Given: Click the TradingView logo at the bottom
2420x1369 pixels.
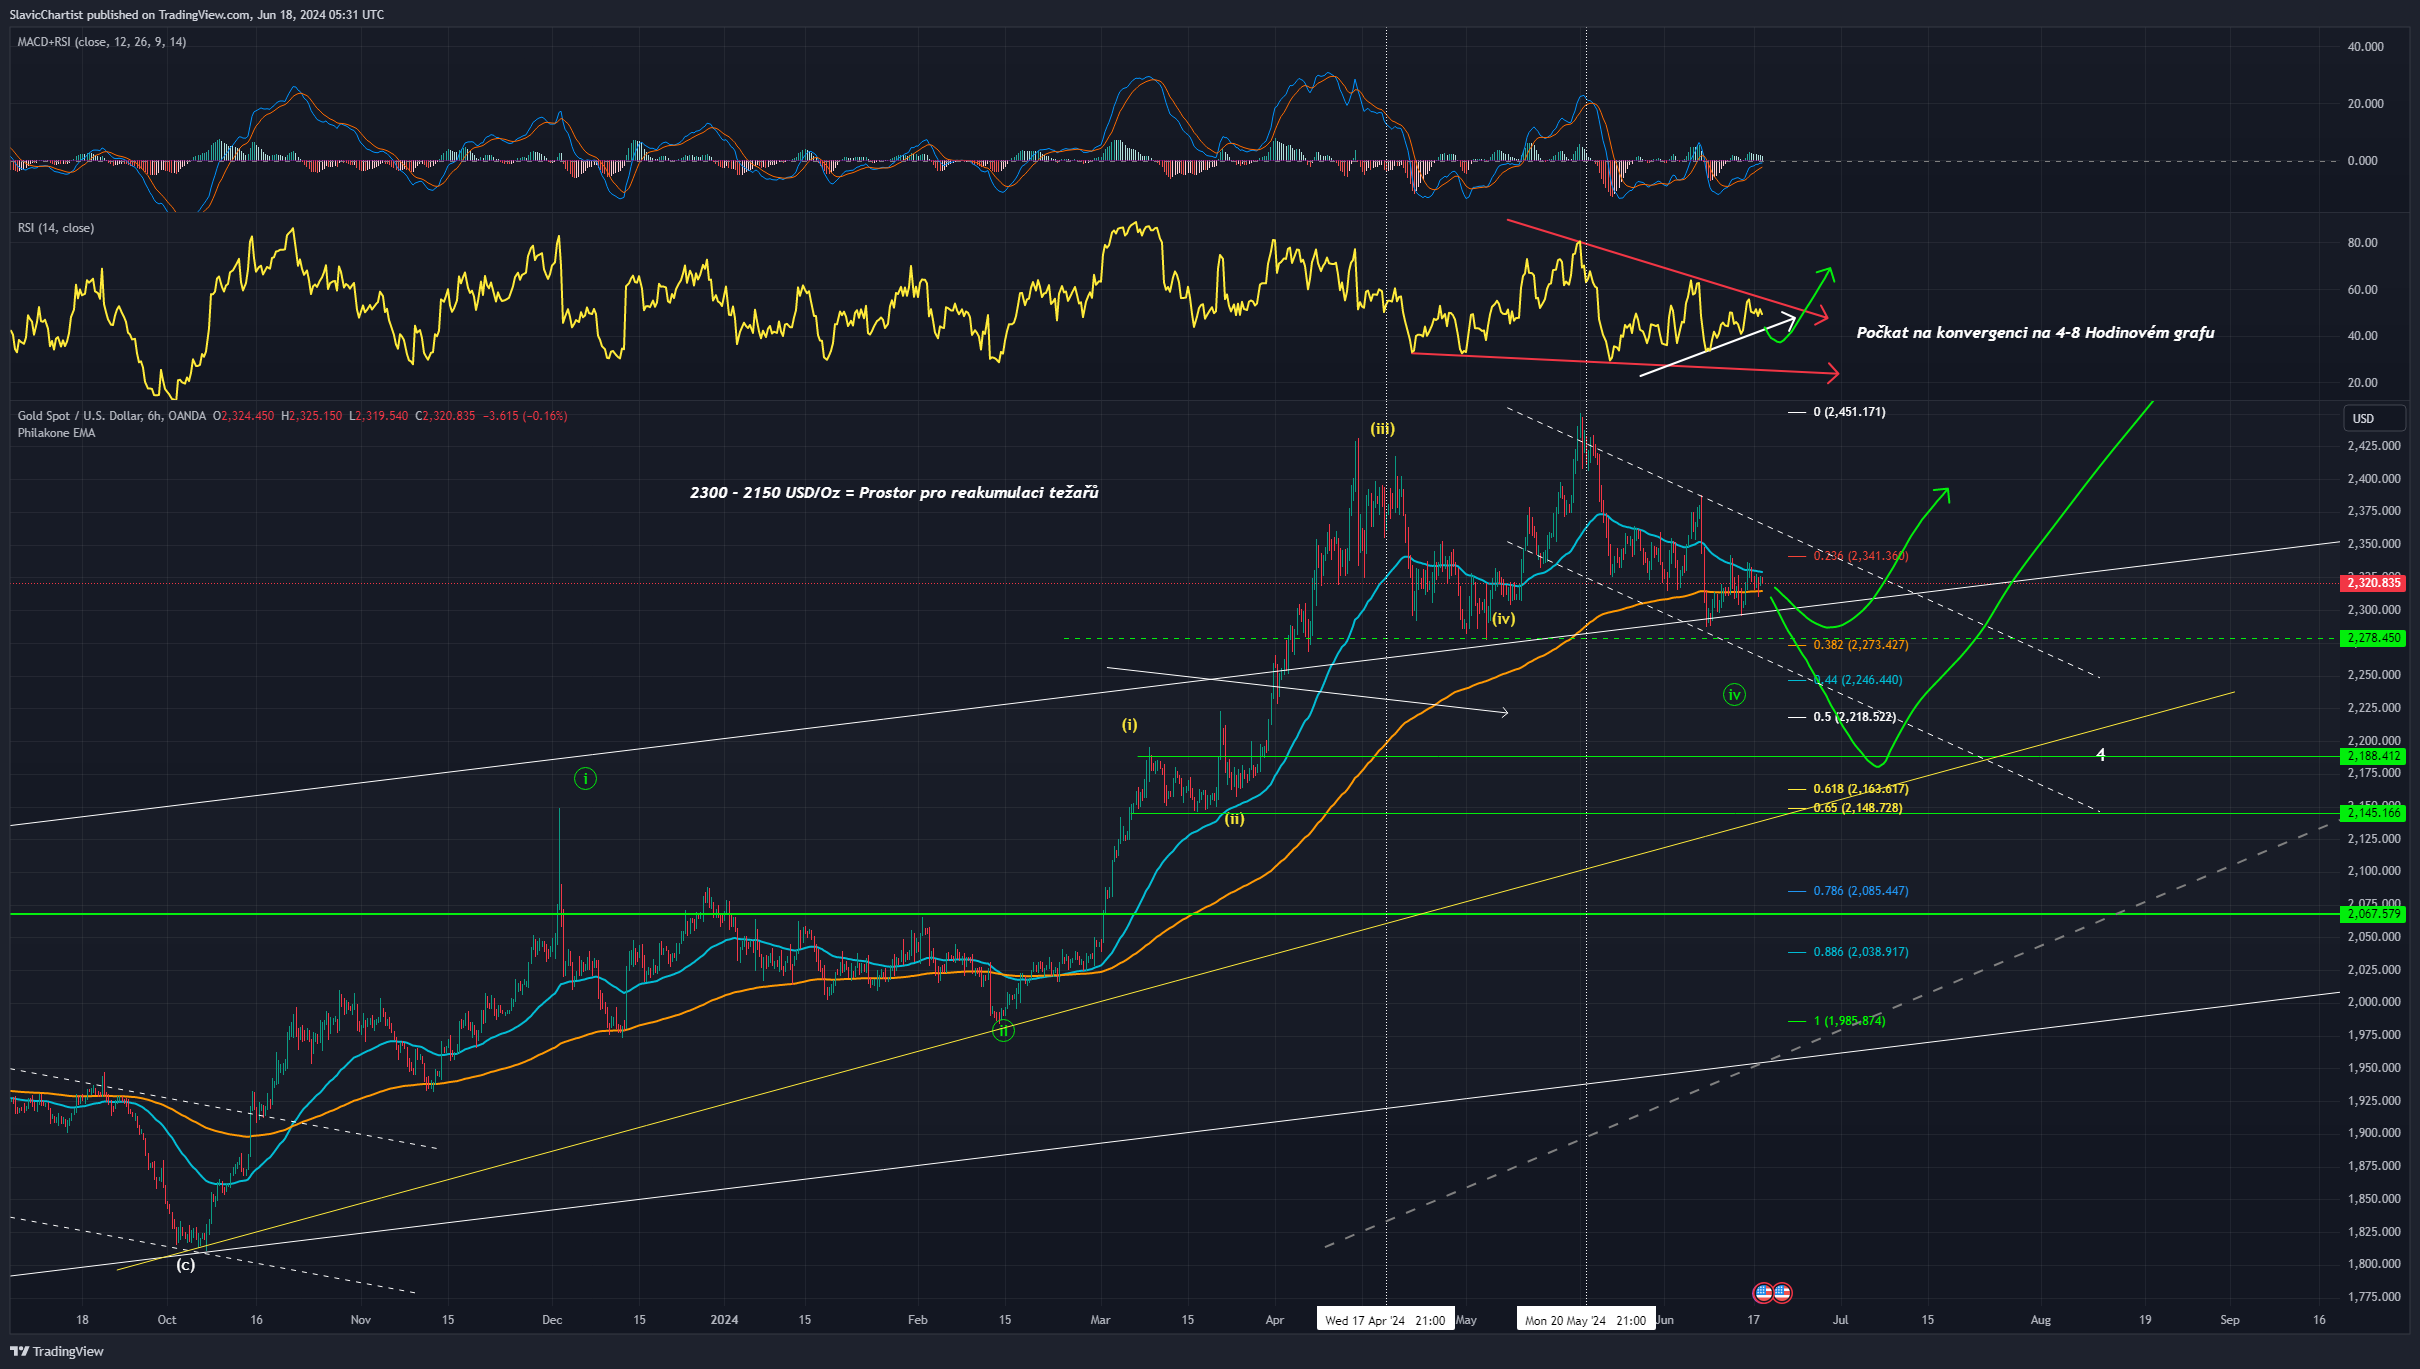Looking at the screenshot, I should (57, 1351).
